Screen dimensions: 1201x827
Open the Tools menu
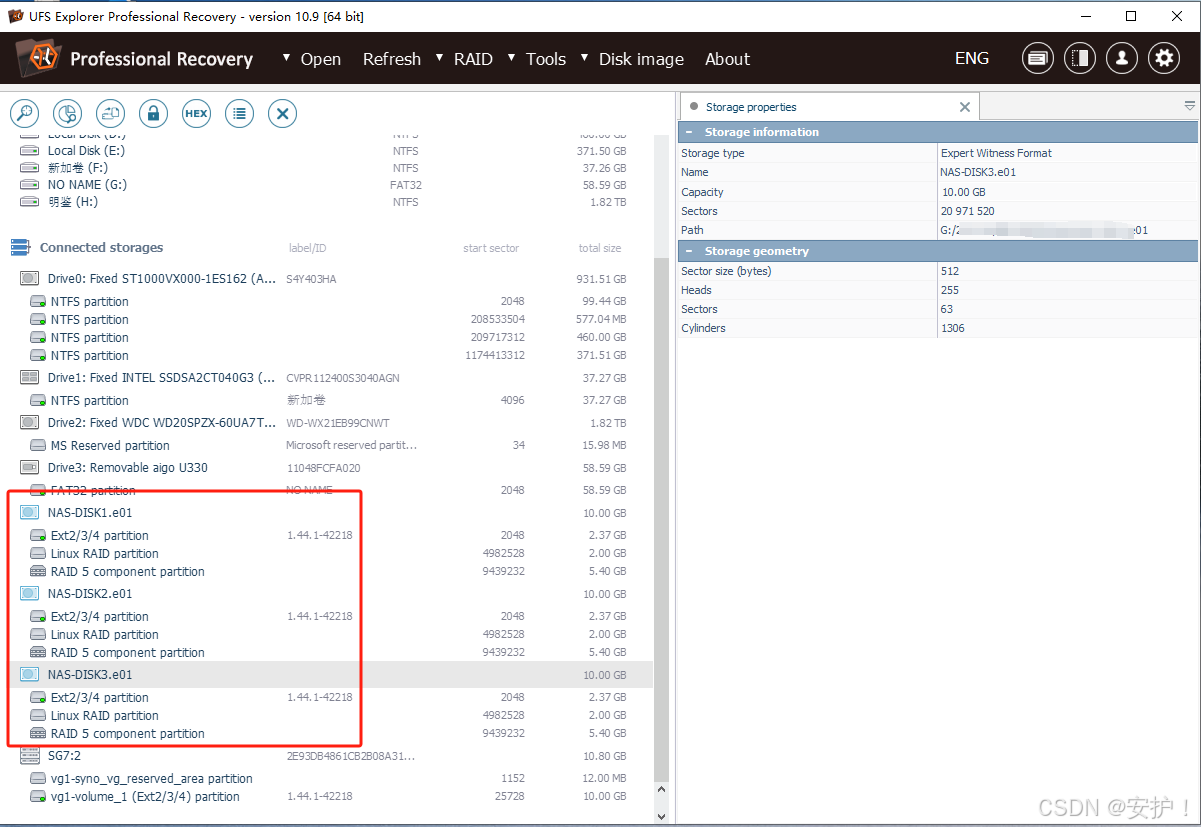(546, 59)
